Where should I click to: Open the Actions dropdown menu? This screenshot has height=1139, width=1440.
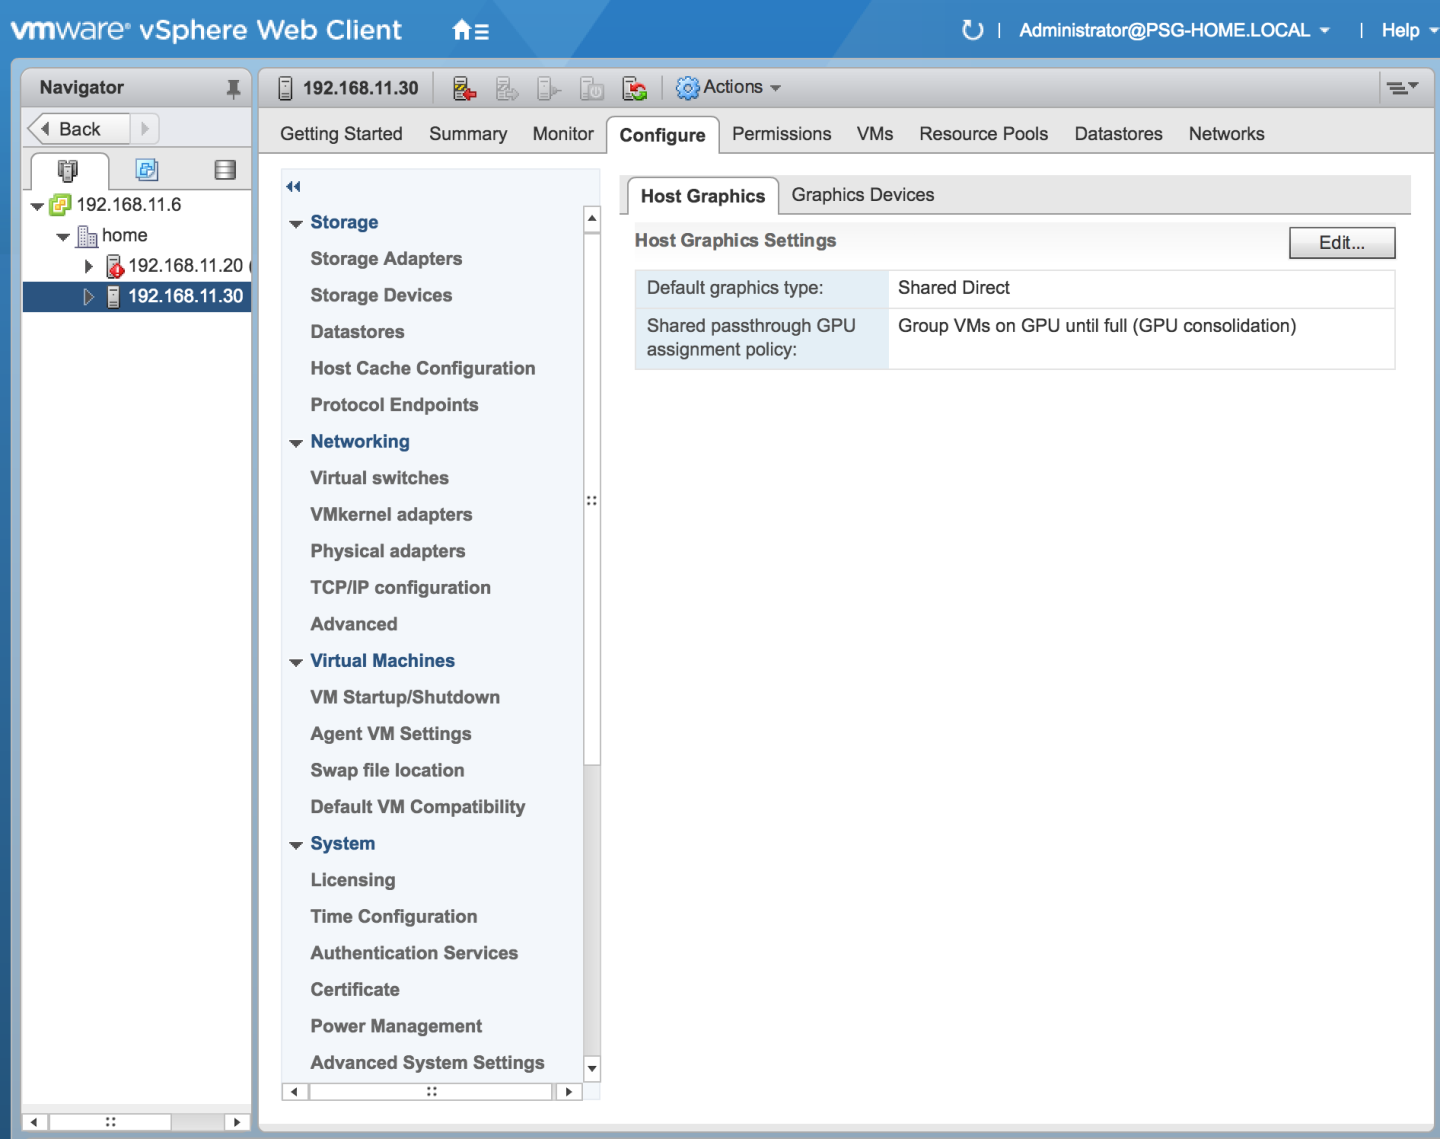729,87
